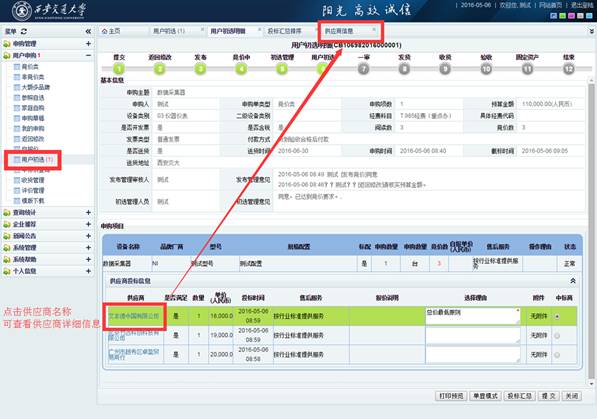Click progress step 4 竞价中 circle
Image resolution: width=597 pixels, height=419 pixels.
tap(241, 69)
